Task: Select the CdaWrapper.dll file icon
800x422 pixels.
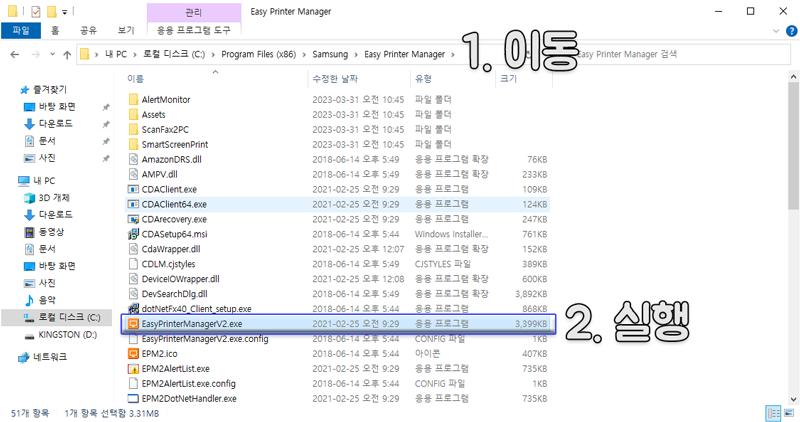Action: (x=133, y=249)
